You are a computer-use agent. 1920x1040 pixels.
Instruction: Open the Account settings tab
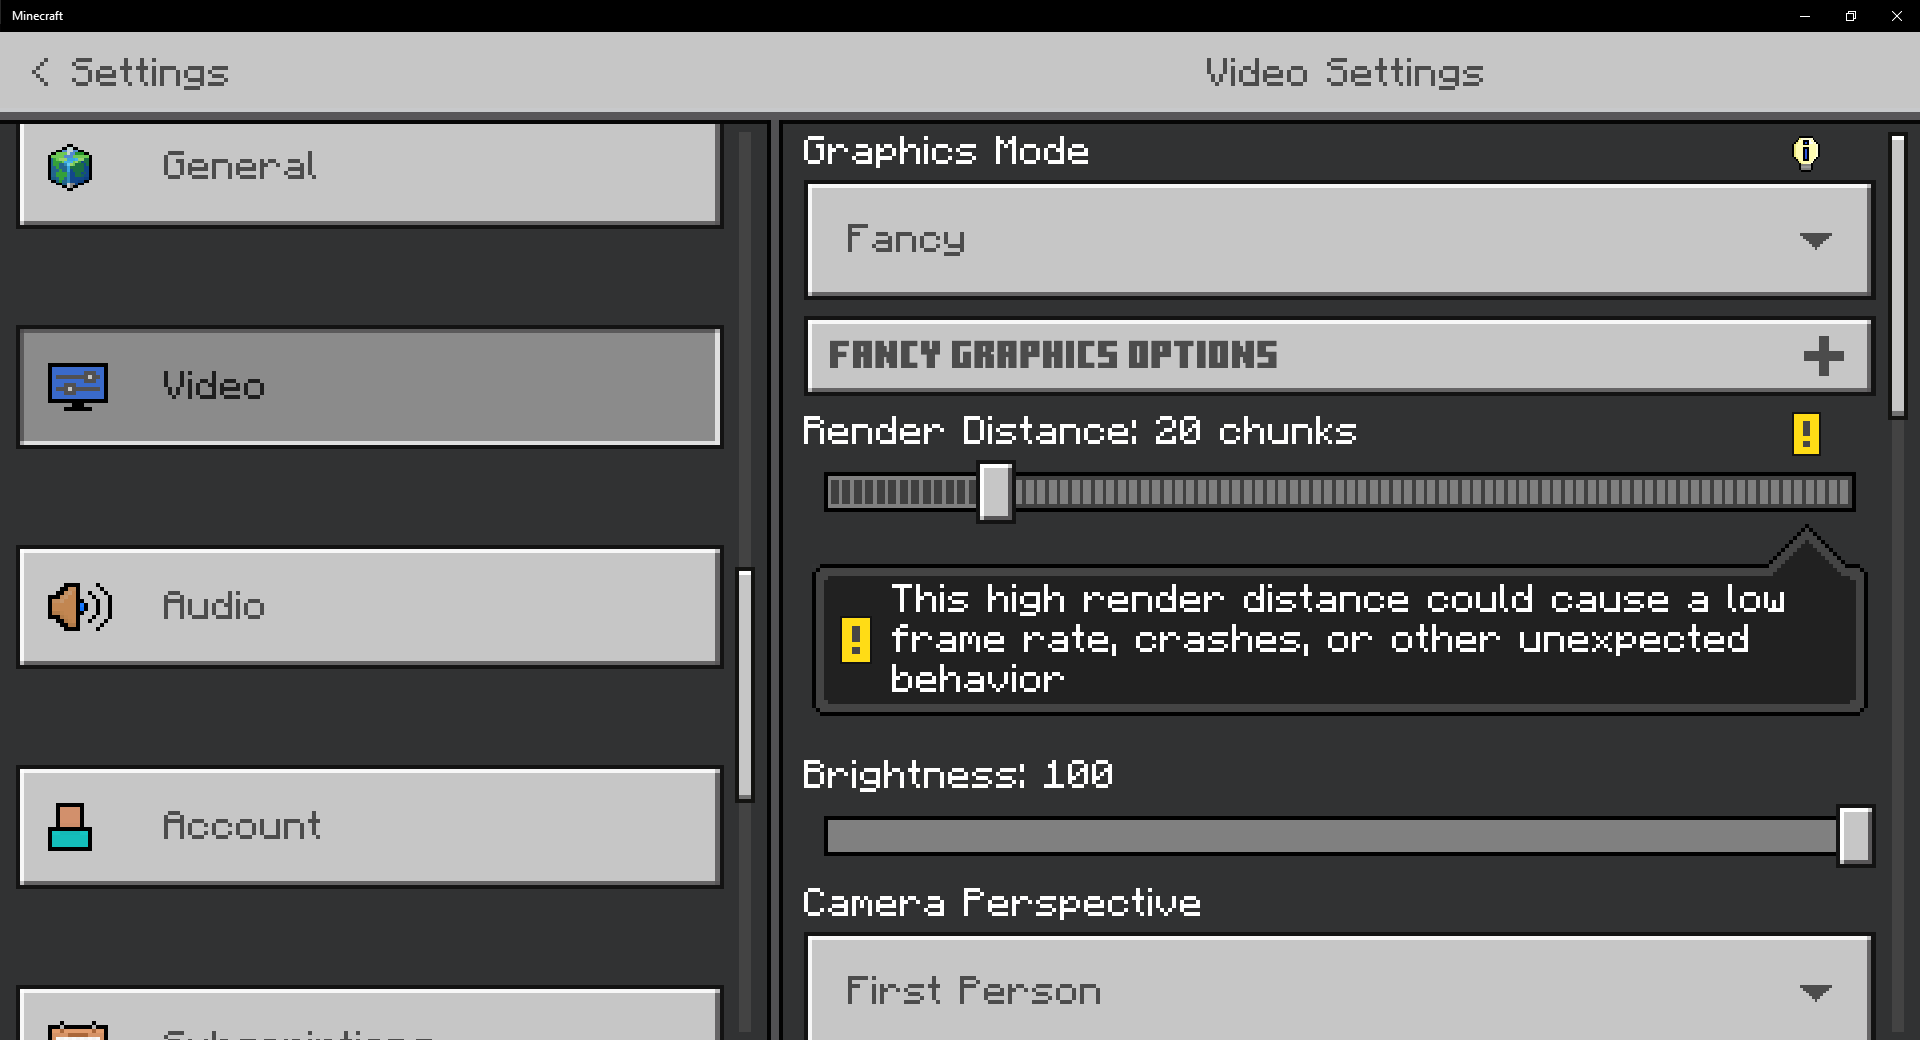370,827
